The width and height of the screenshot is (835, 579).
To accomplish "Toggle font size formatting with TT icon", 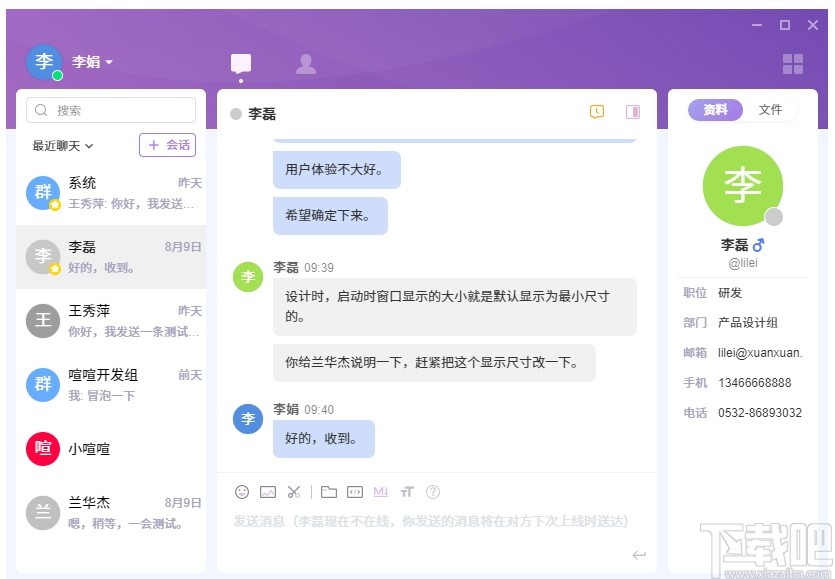I will coord(407,492).
